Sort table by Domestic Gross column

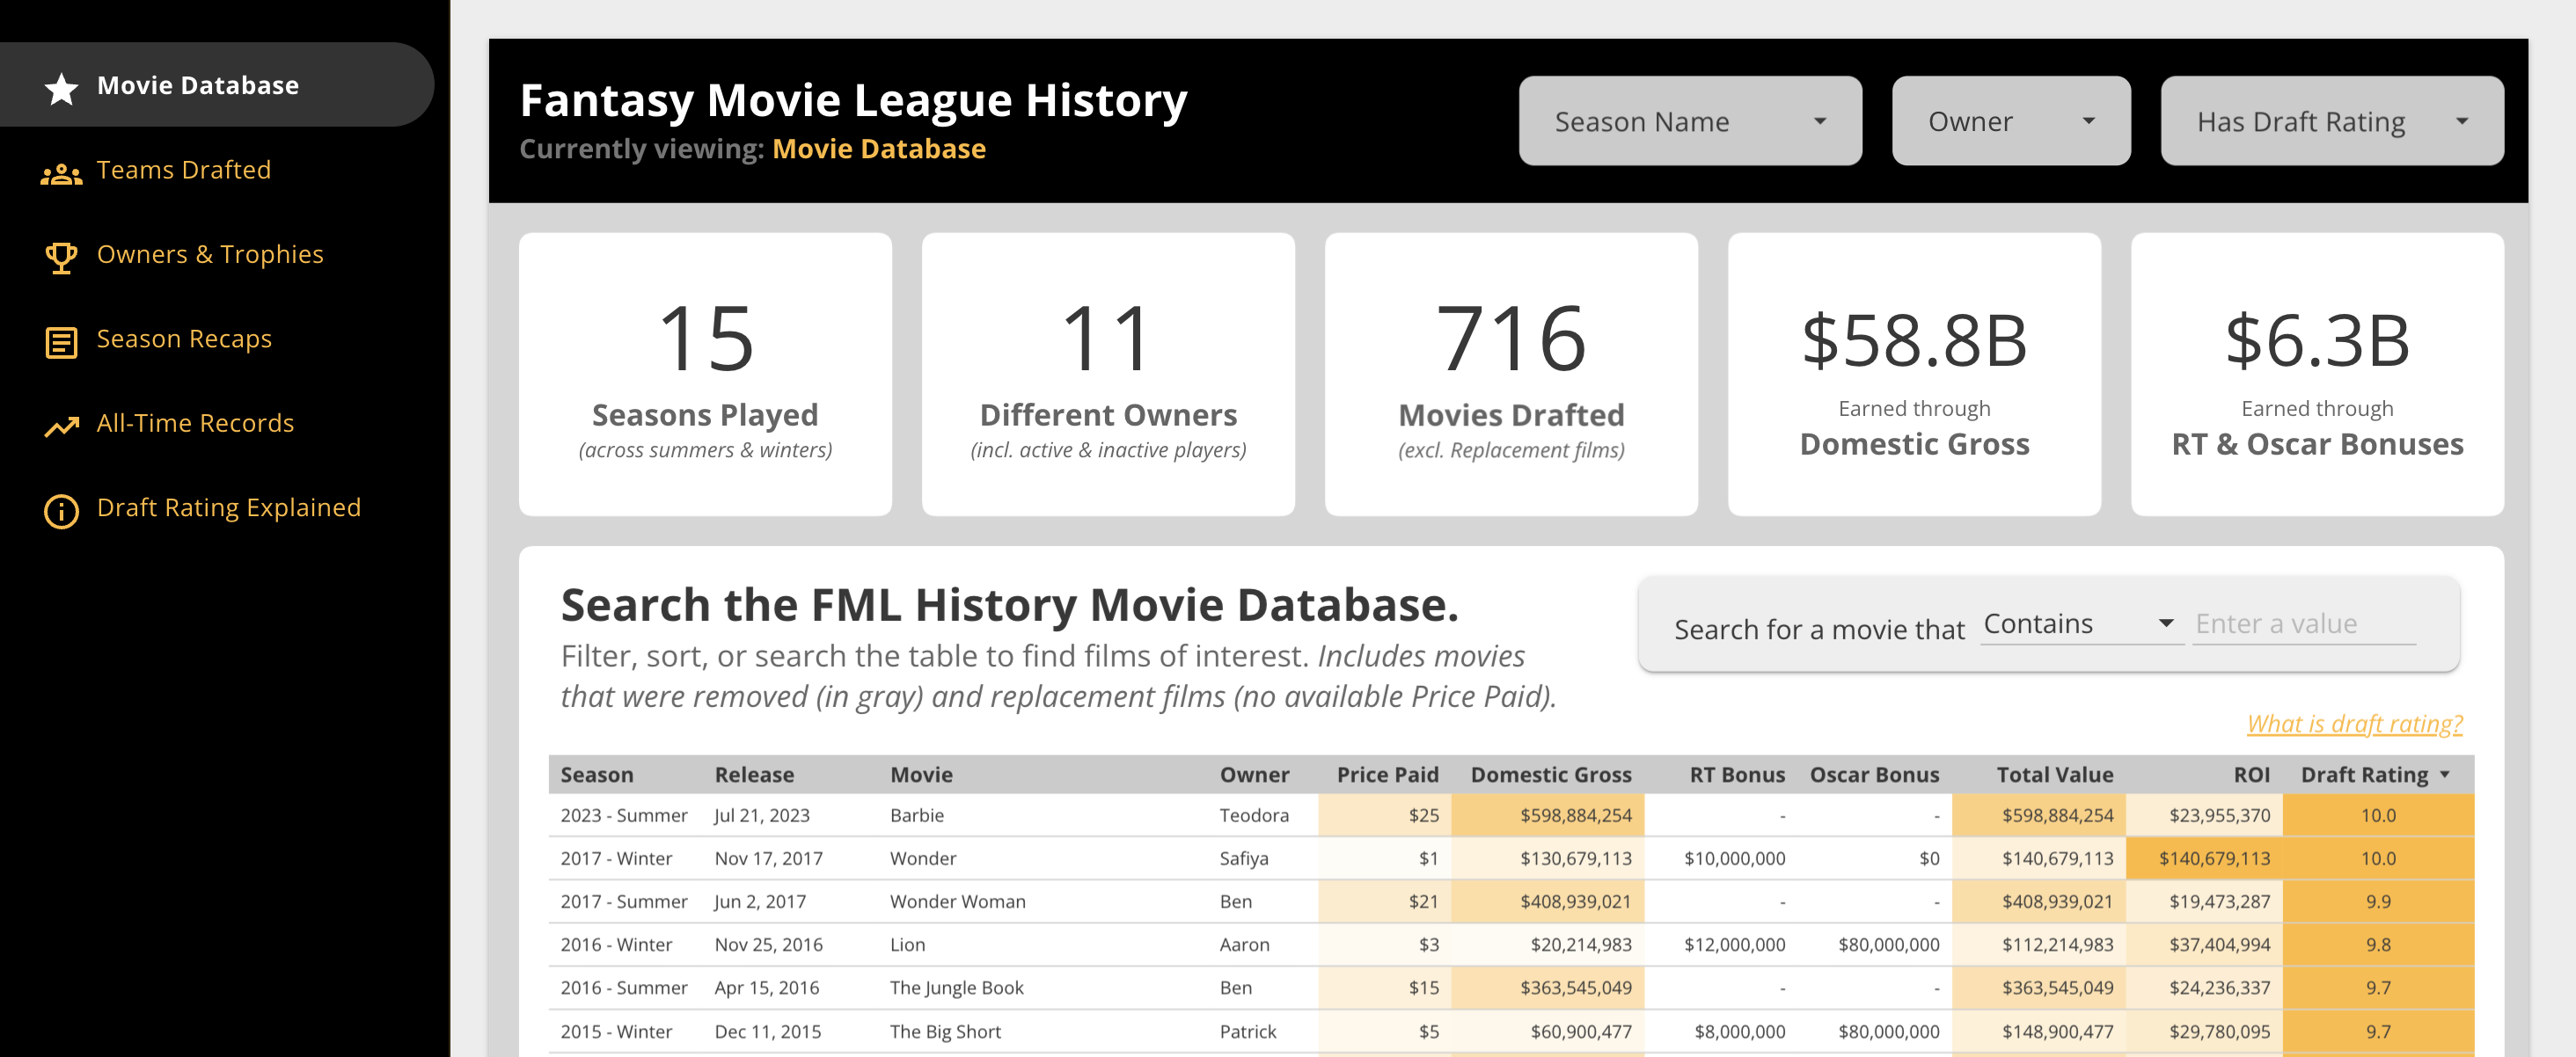point(1550,774)
